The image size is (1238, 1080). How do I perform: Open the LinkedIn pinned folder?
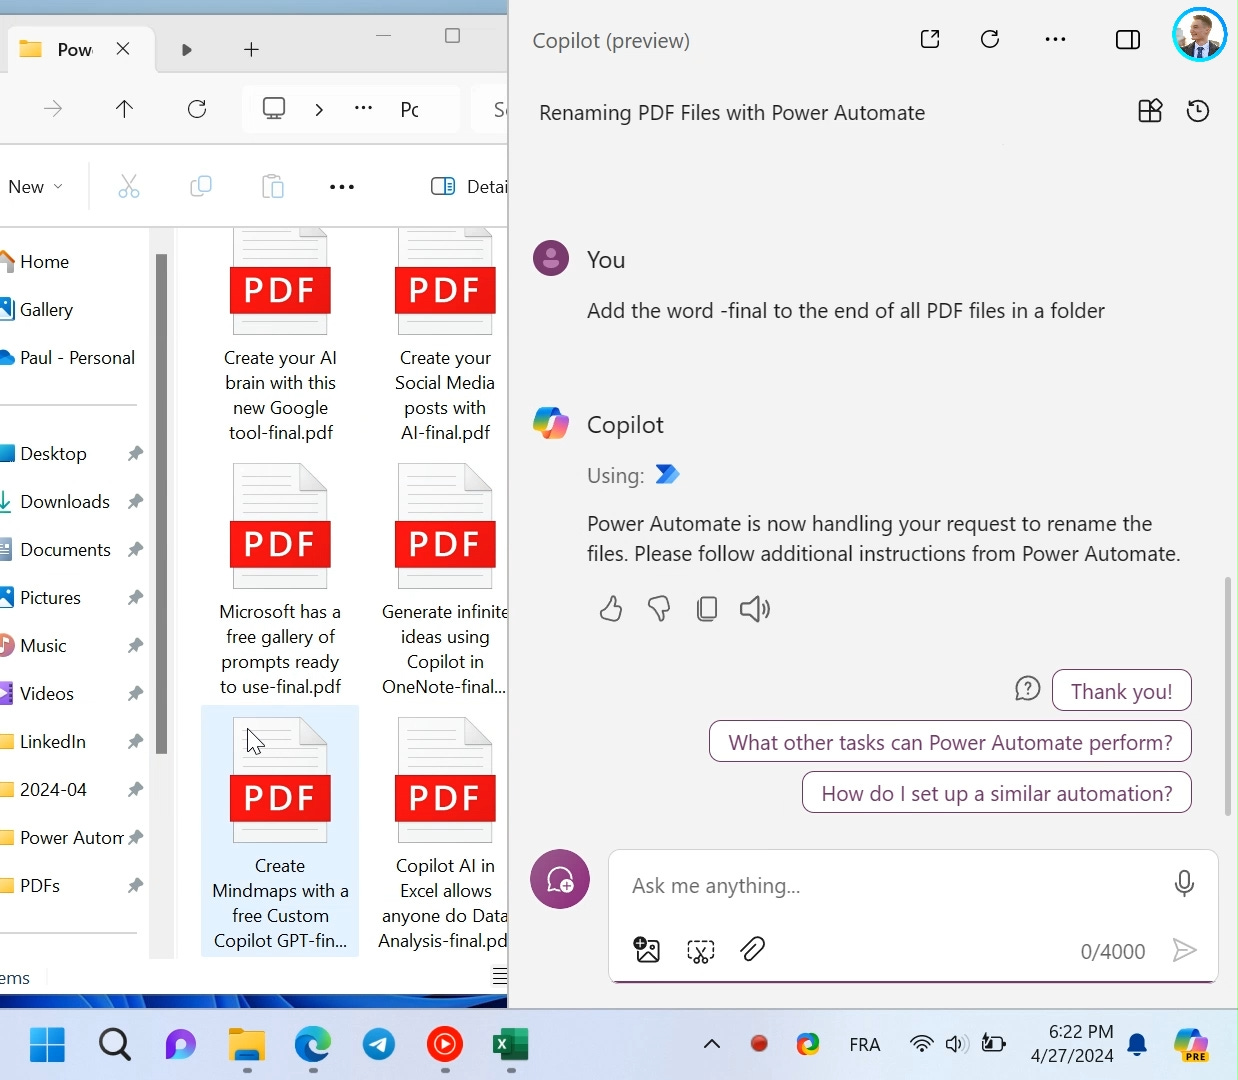52,742
